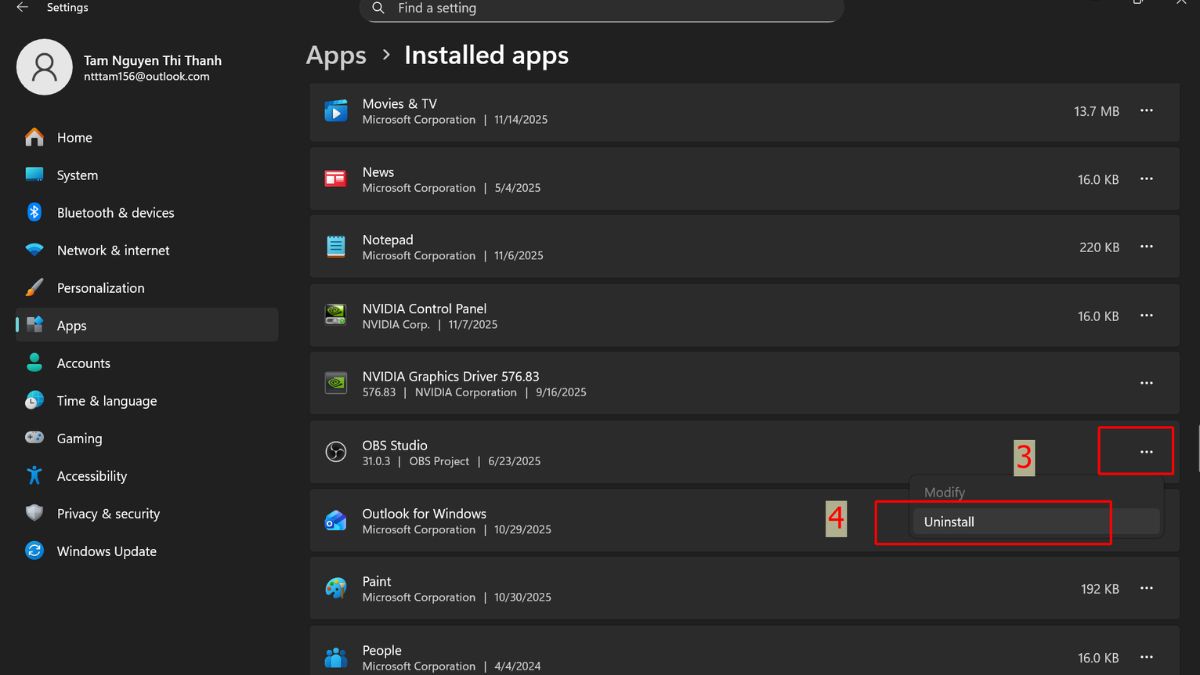This screenshot has height=675, width=1200.
Task: Open the three-dot menu for Paint
Action: [x=1146, y=589]
